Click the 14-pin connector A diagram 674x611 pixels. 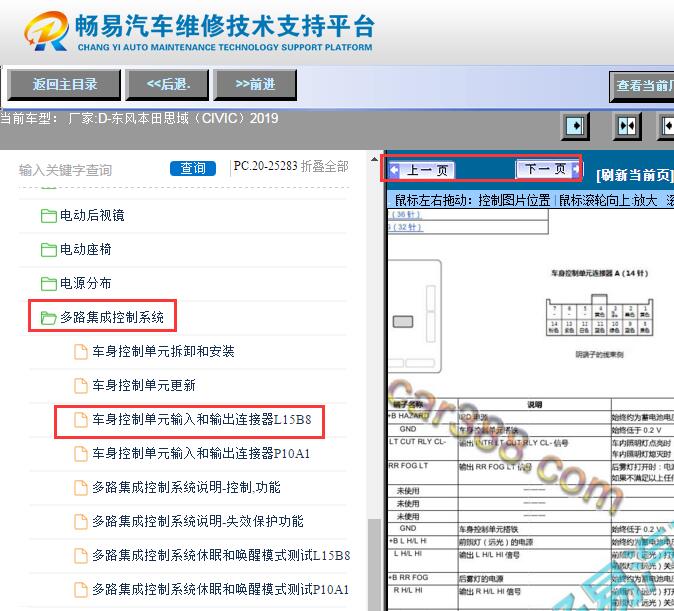pos(600,316)
